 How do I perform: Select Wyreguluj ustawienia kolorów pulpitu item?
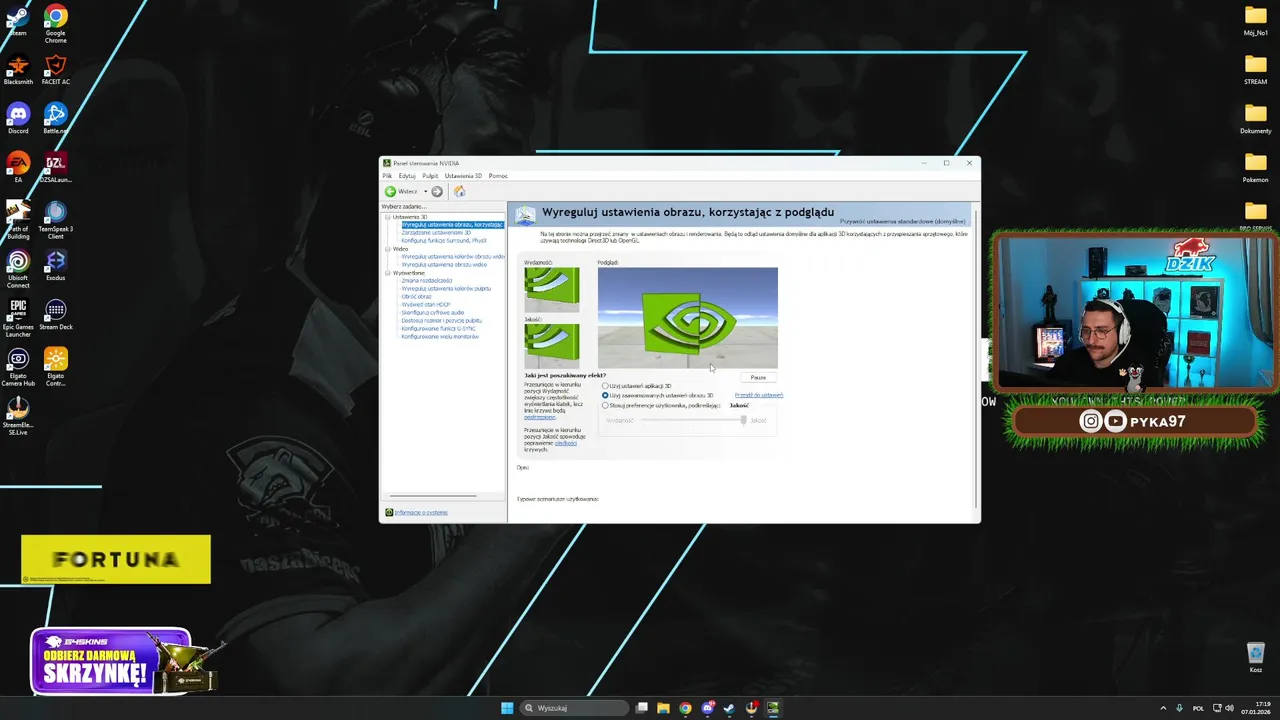446,289
